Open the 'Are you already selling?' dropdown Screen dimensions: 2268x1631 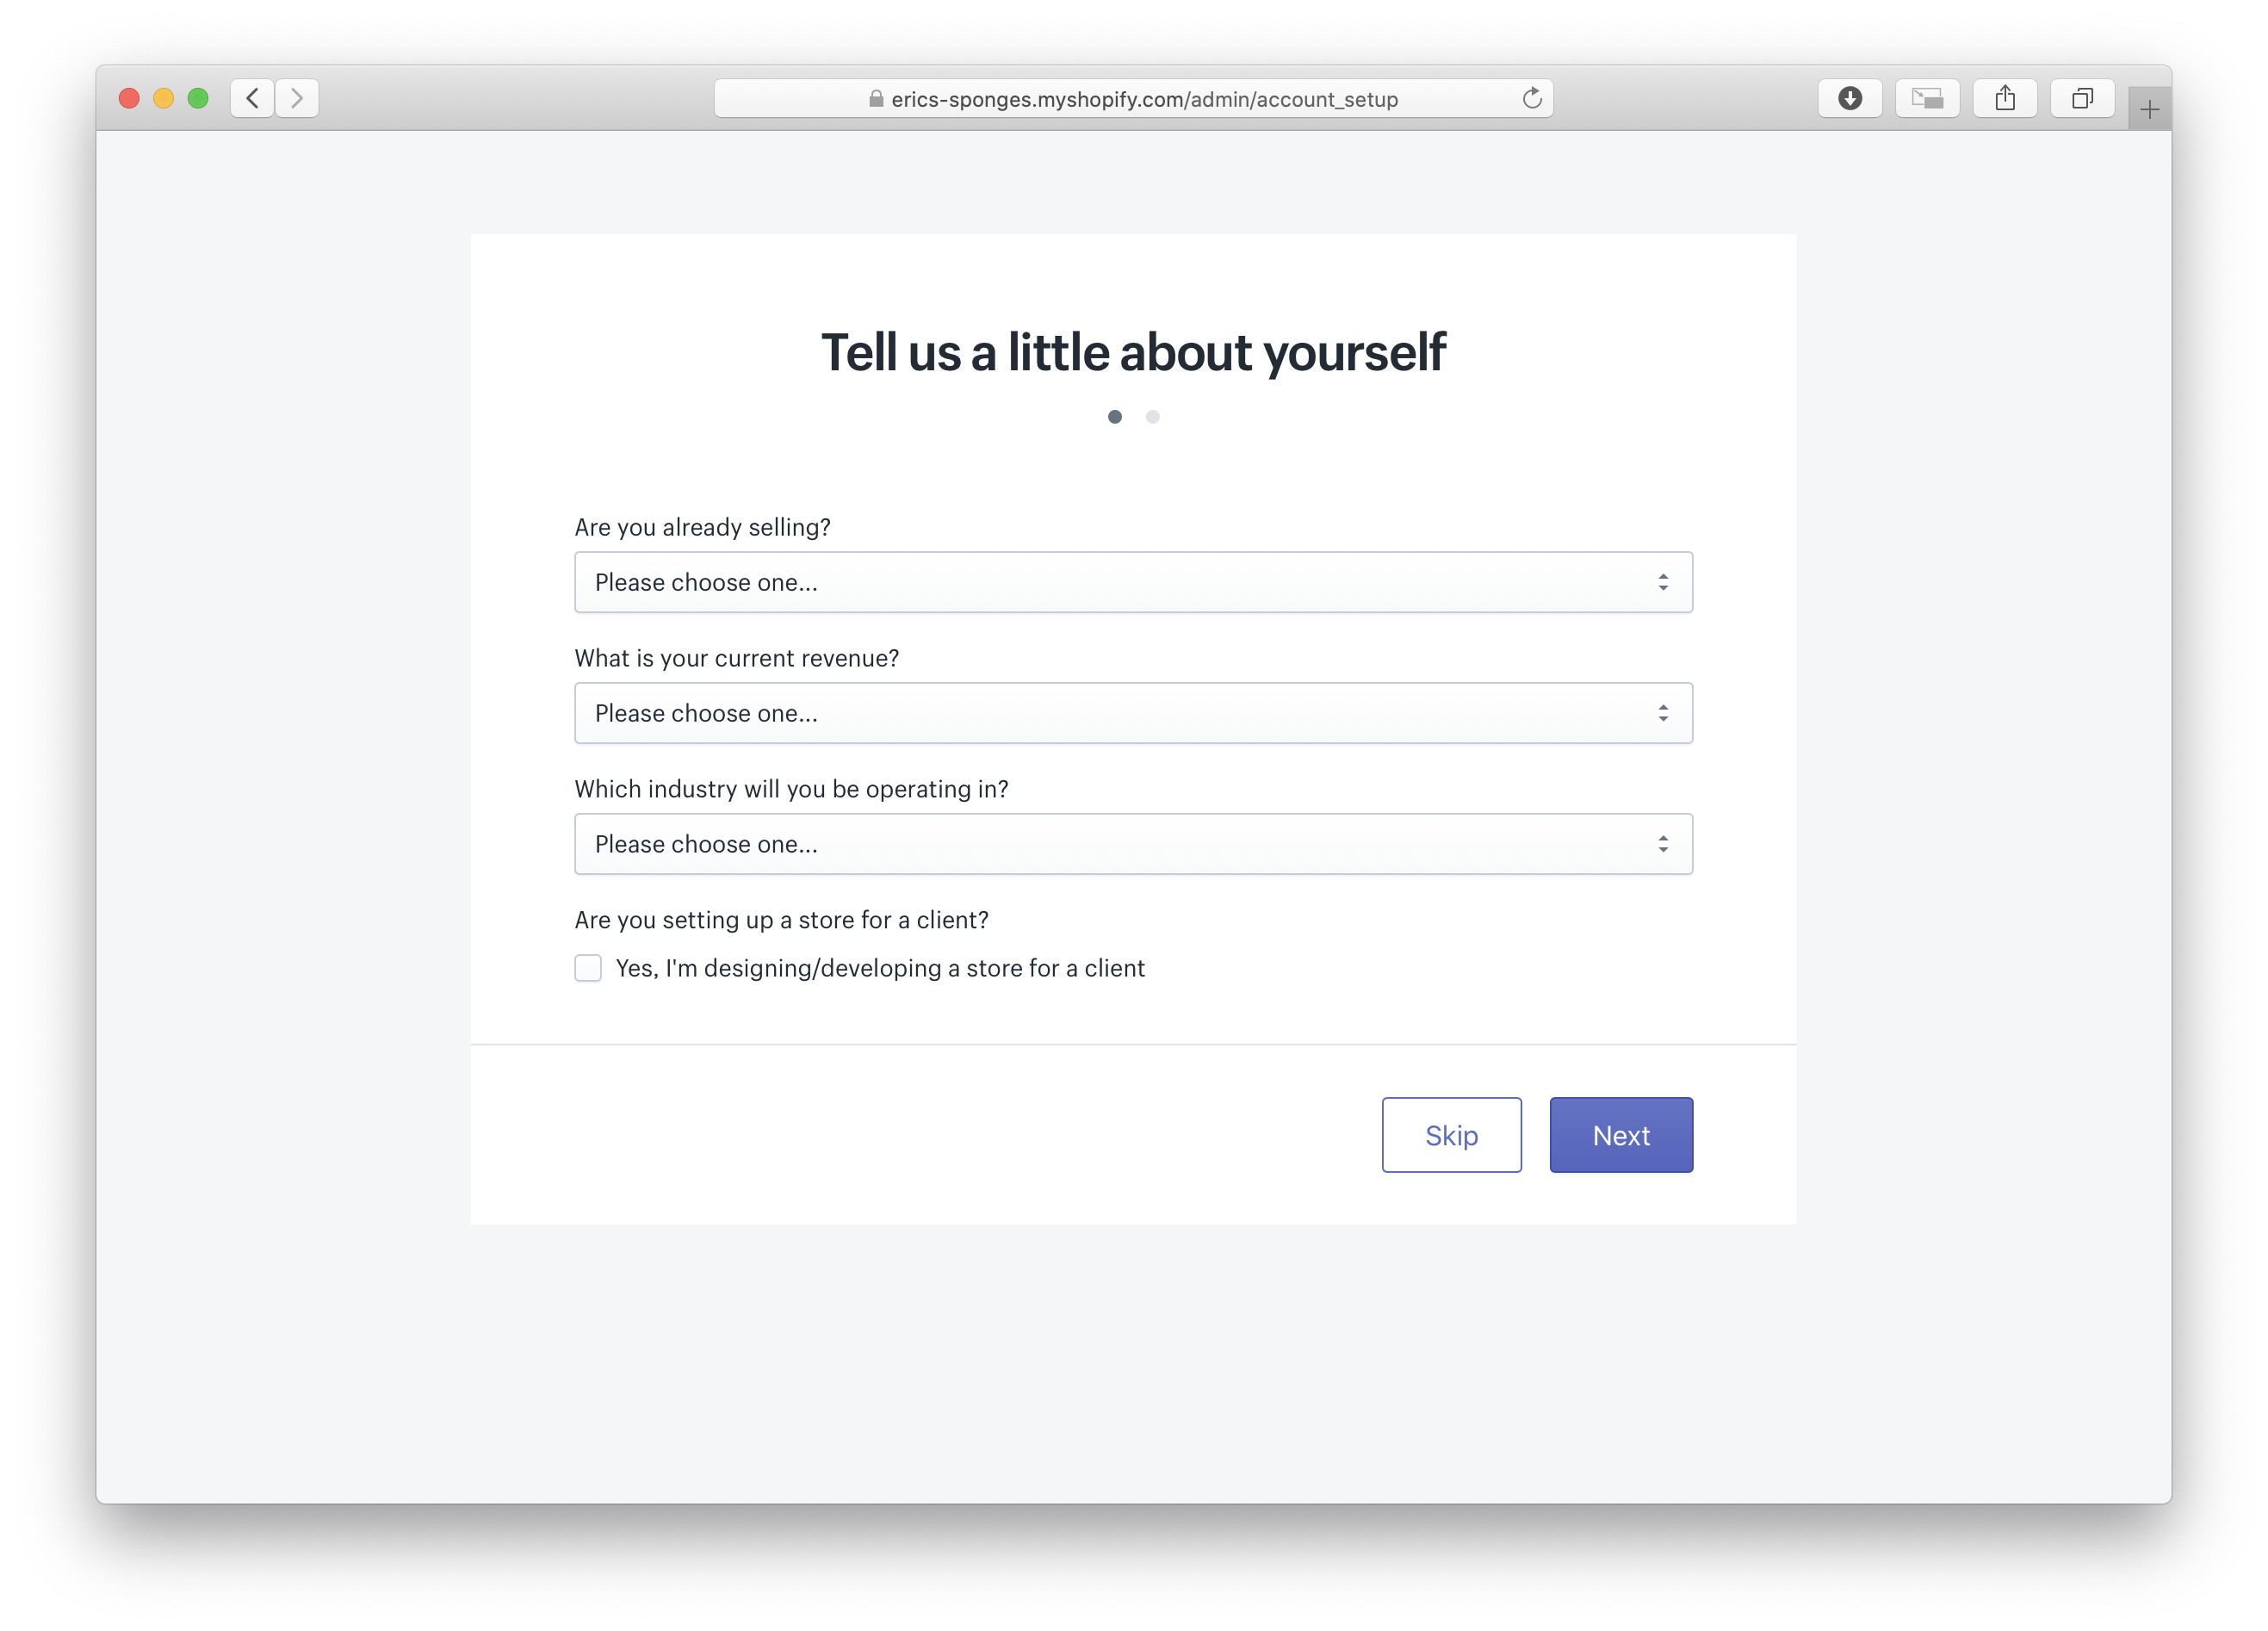pyautogui.click(x=1132, y=582)
